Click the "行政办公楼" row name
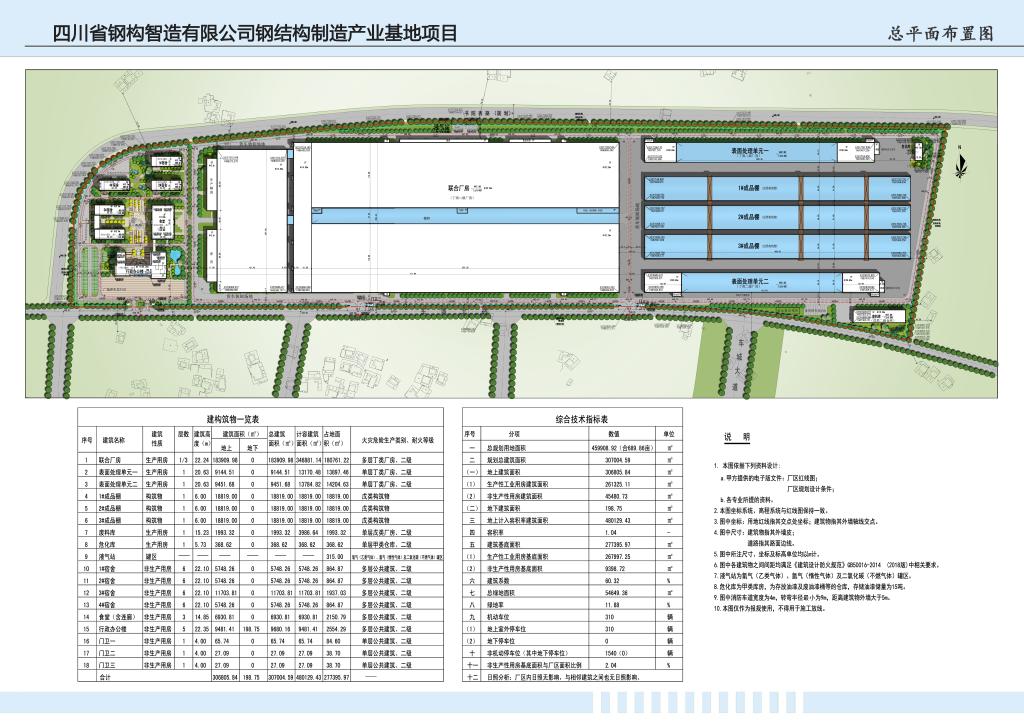 click(x=111, y=629)
